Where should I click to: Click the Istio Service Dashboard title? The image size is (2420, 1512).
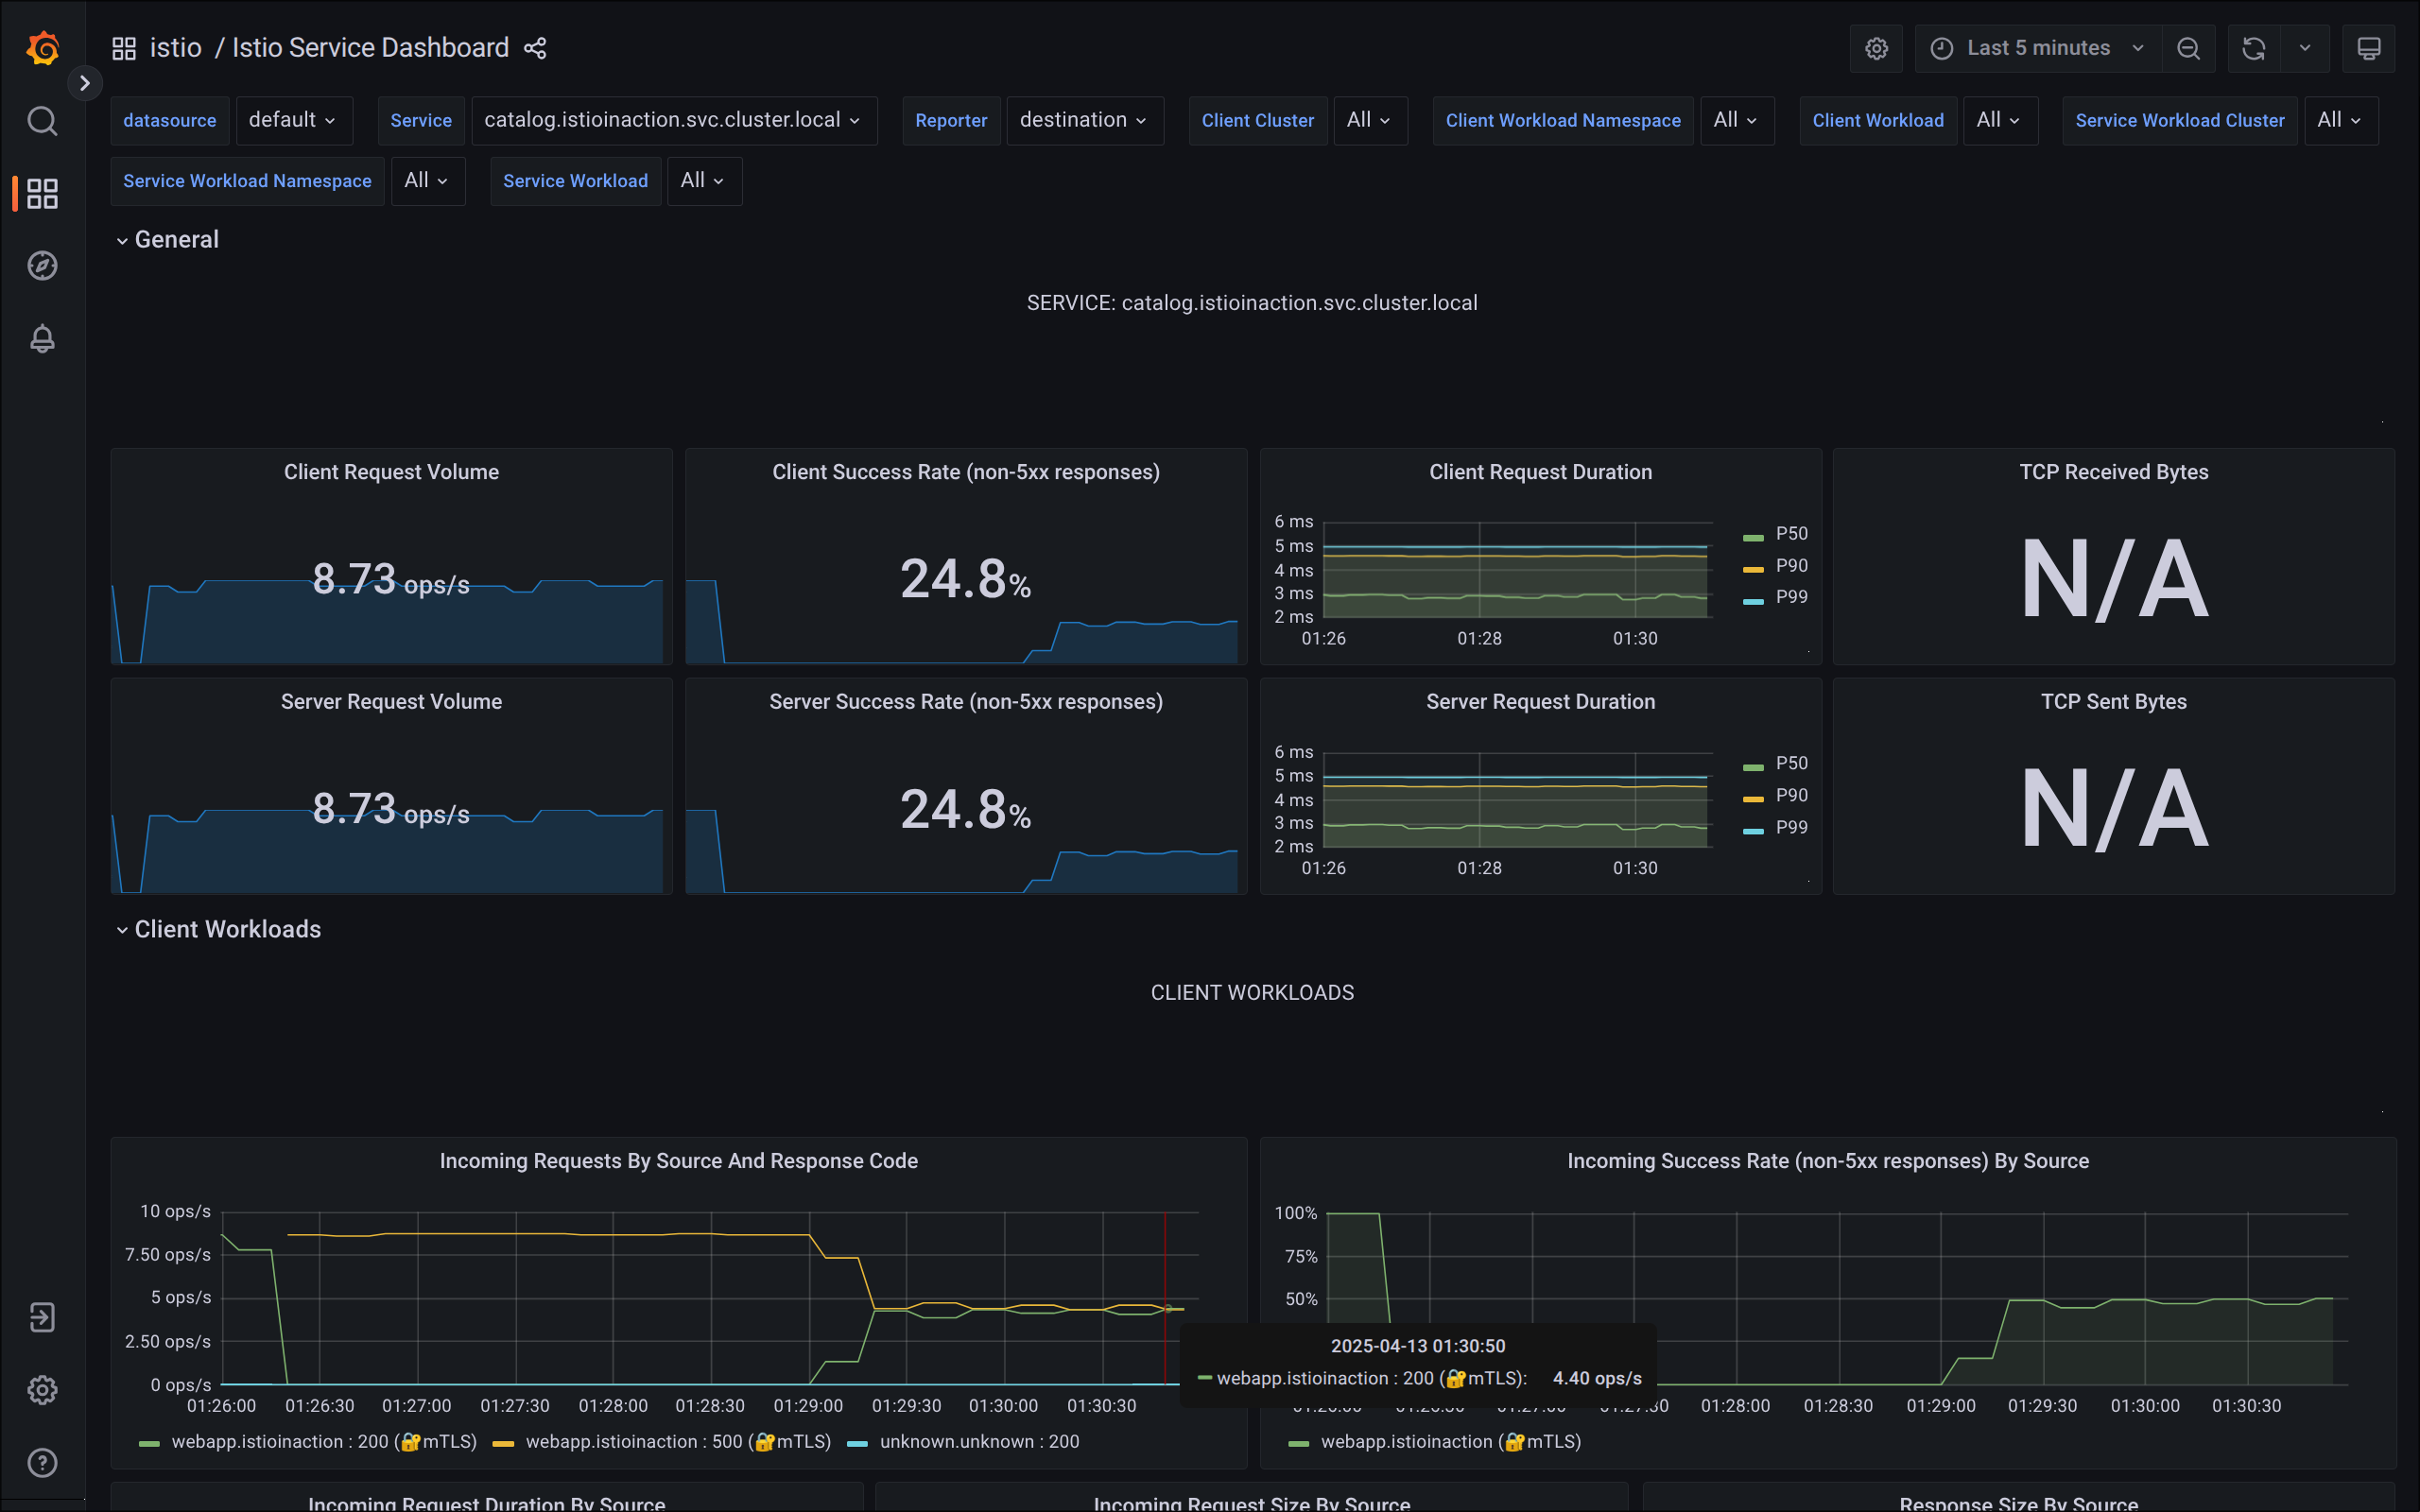point(370,48)
